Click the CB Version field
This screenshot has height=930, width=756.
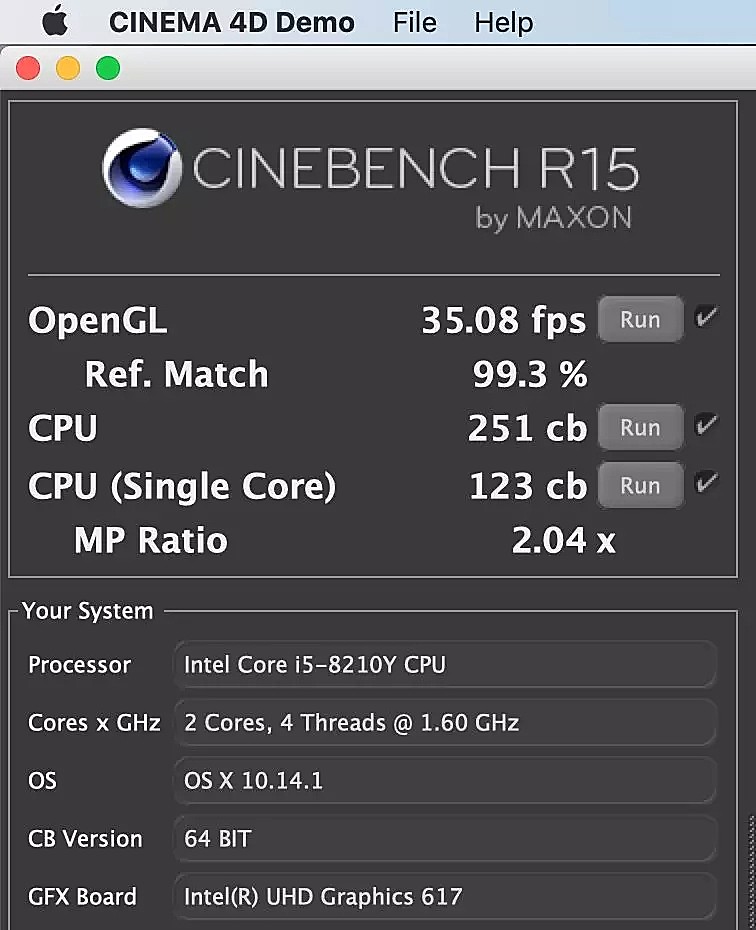[445, 839]
